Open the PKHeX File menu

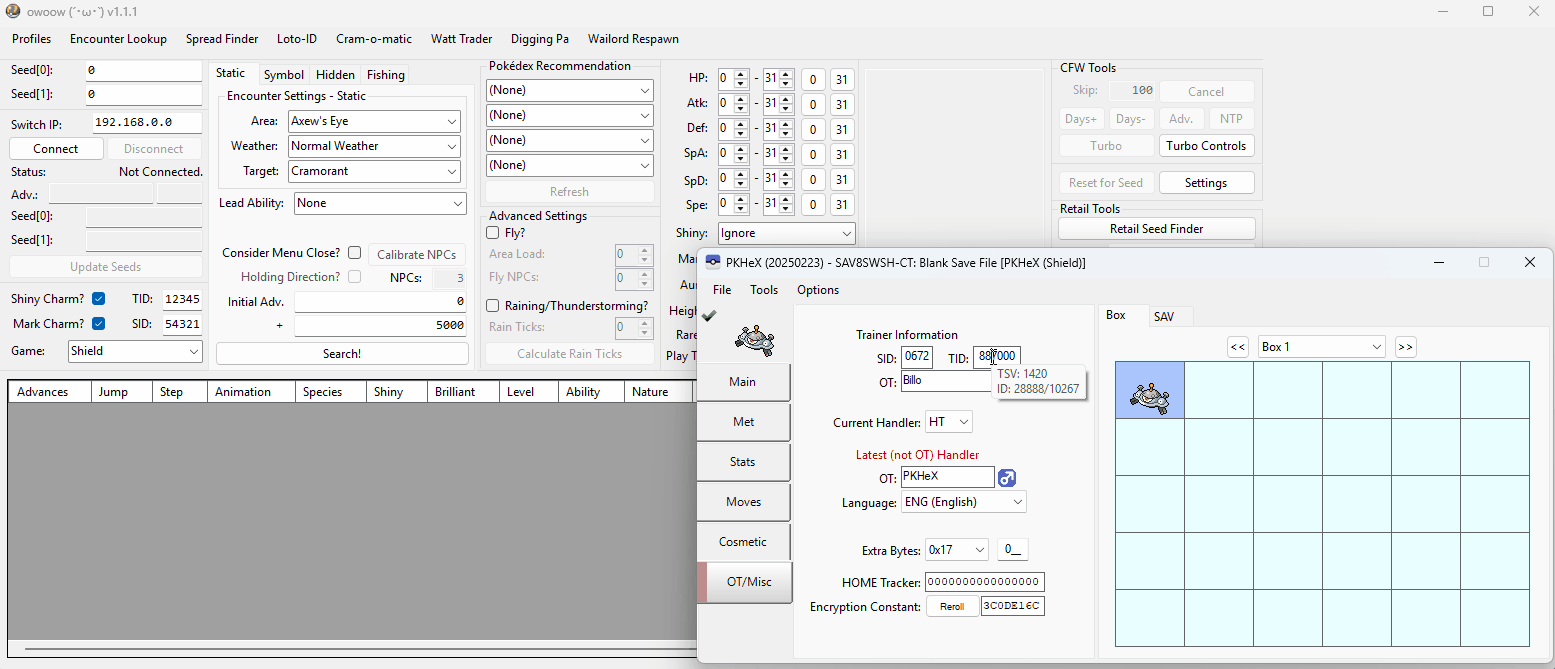722,290
